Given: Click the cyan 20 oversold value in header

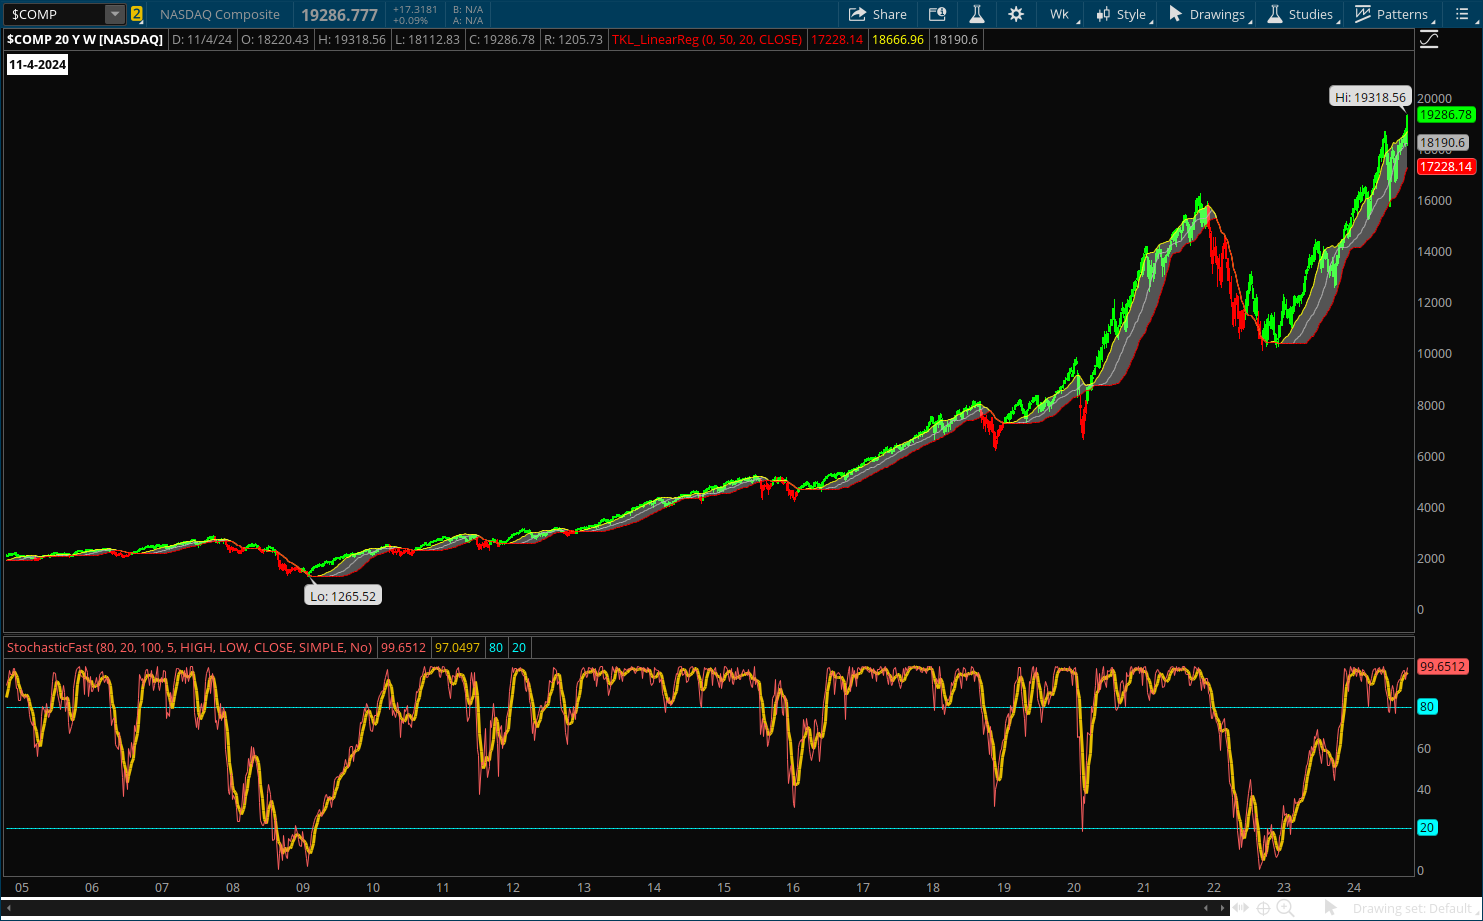Looking at the screenshot, I should (519, 647).
